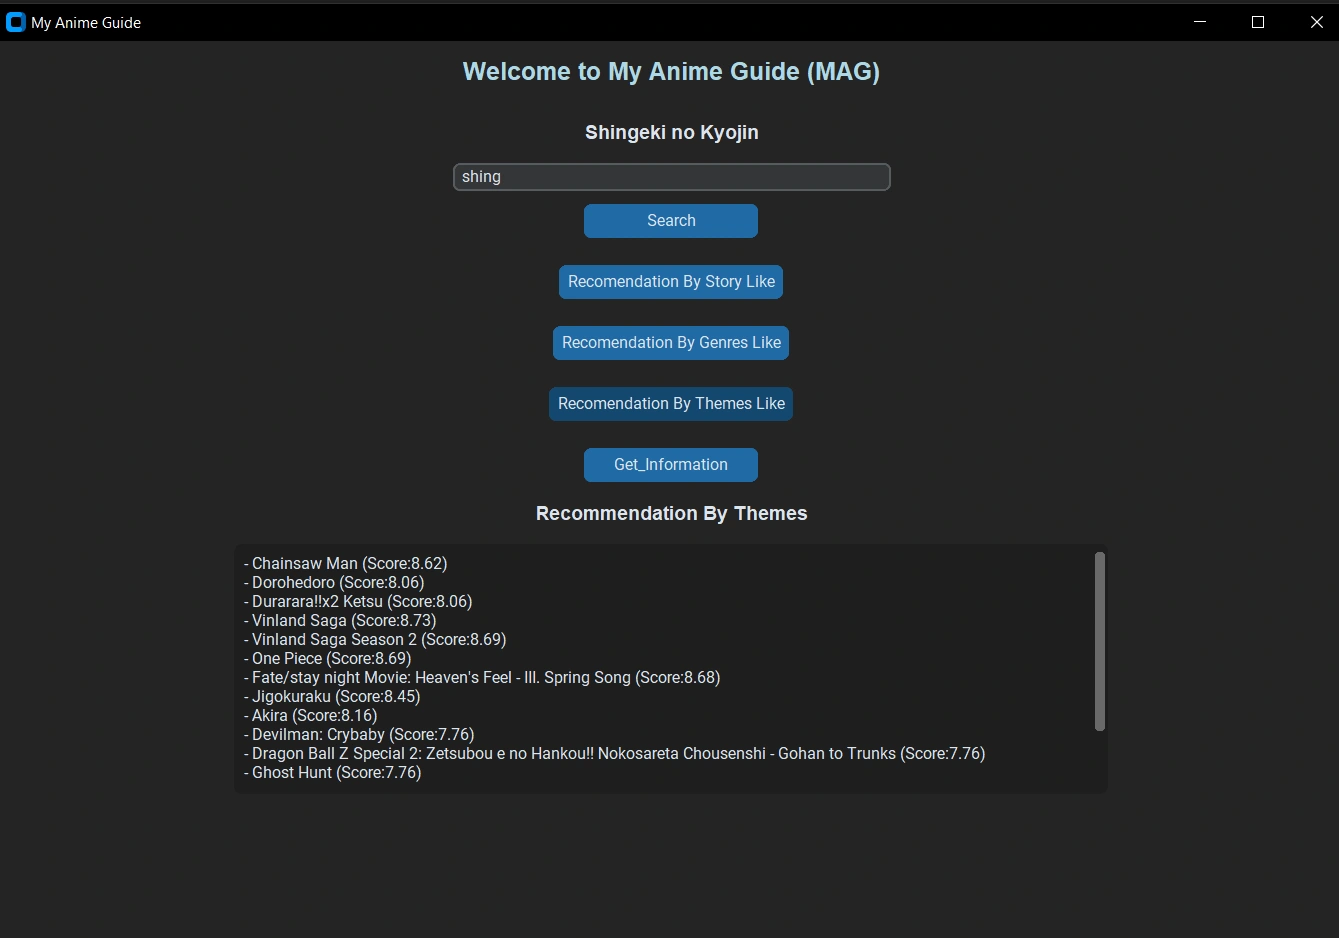
Task: Select the 'Dorohedoro (Score:8.06)' row
Action: pyautogui.click(x=334, y=583)
